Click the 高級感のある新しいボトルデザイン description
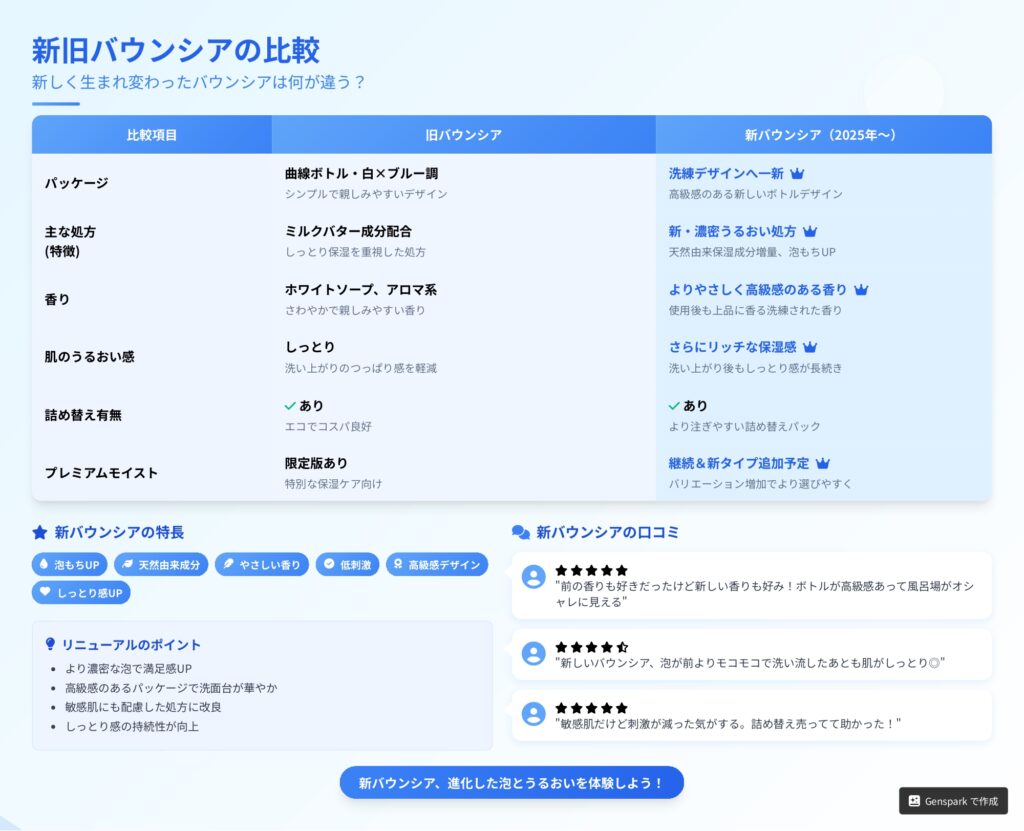 [x=756, y=194]
